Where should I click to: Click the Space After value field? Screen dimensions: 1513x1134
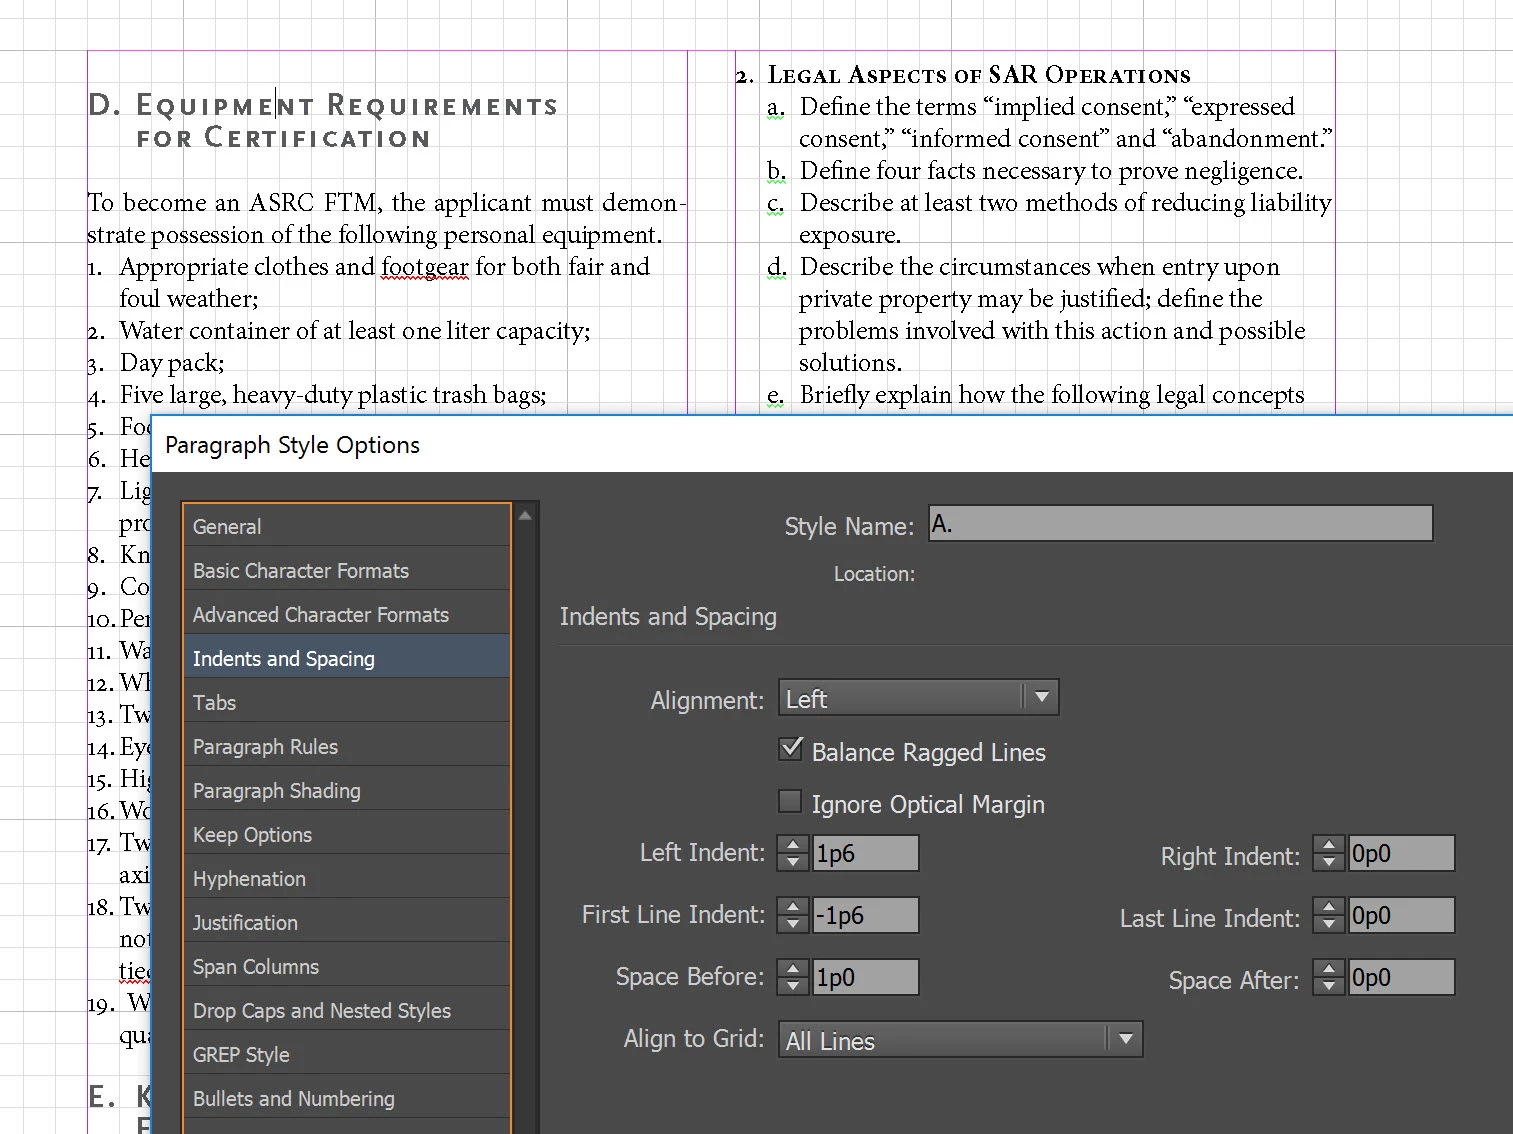pyautogui.click(x=1401, y=977)
